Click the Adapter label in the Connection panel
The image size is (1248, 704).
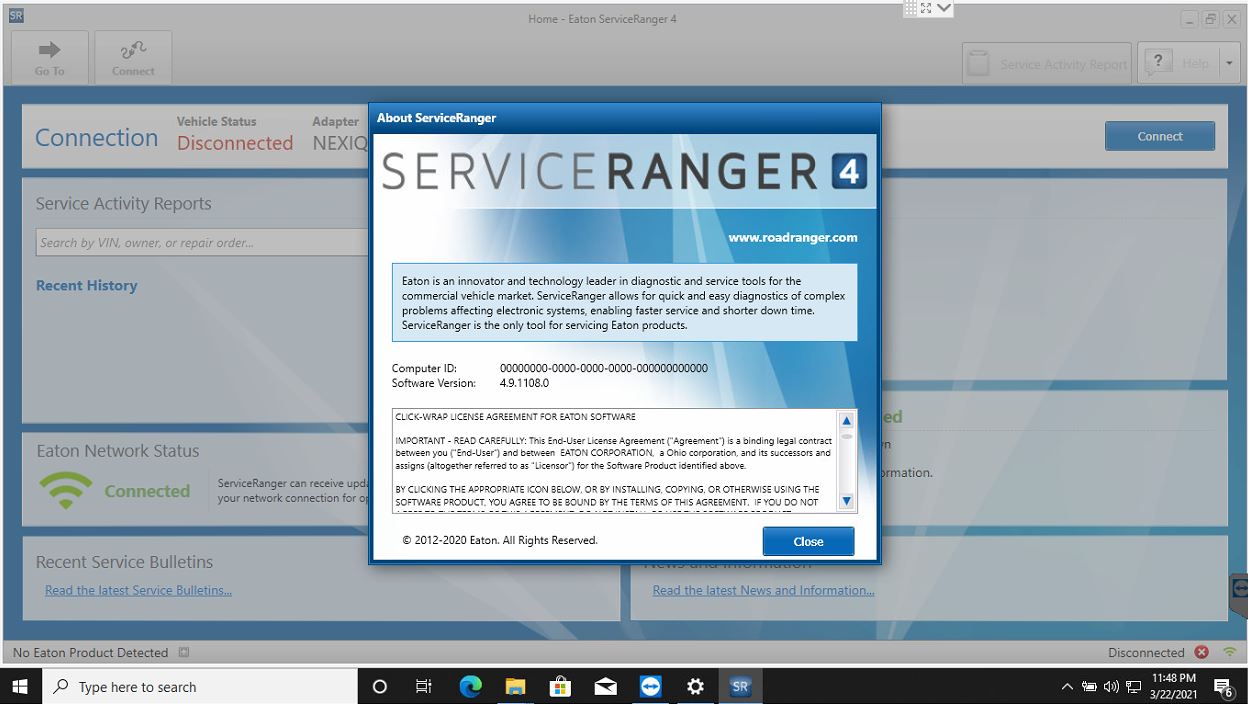pyautogui.click(x=336, y=121)
